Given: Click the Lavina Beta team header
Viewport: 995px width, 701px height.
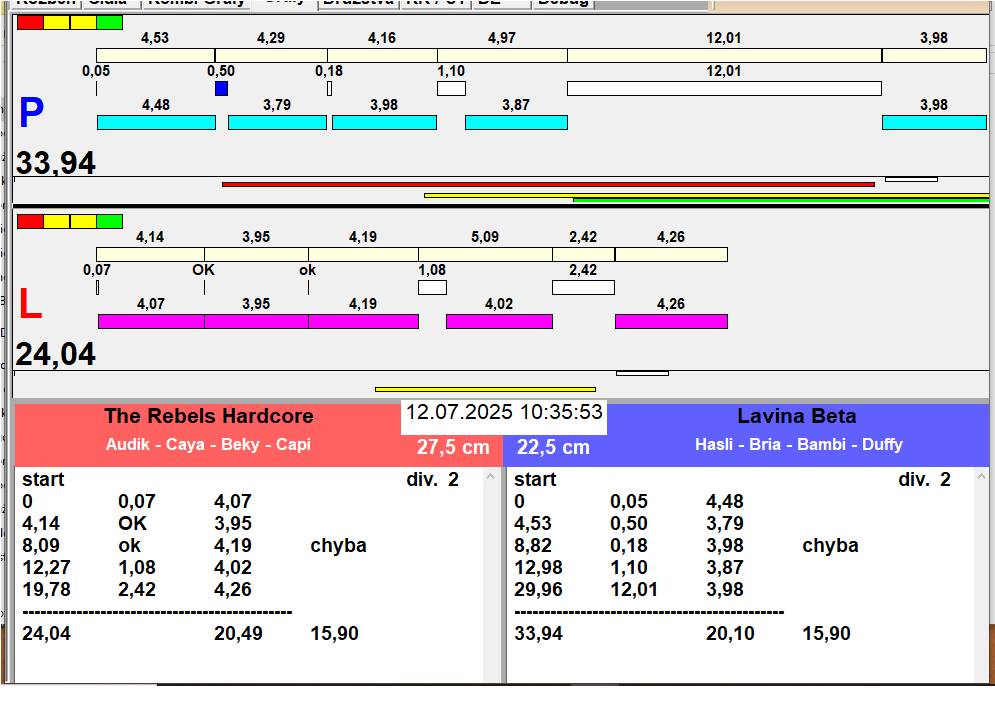Looking at the screenshot, I should [x=797, y=417].
